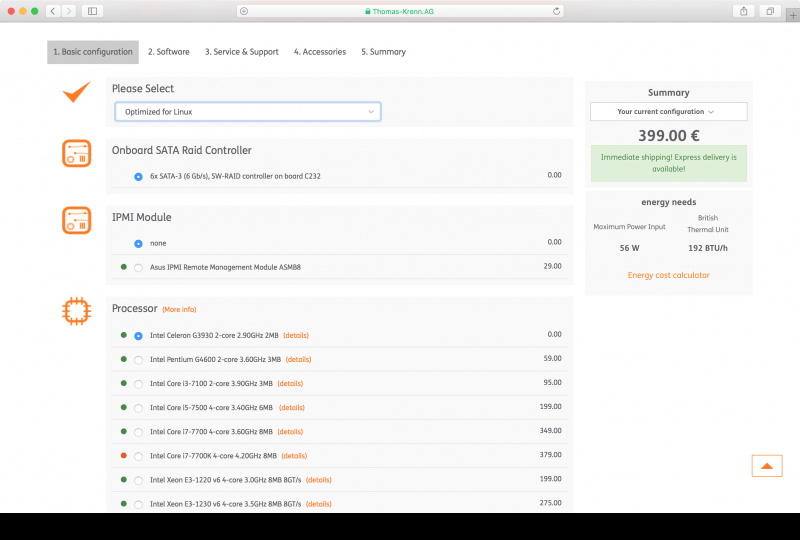This screenshot has height=540, width=800.
Task: Click green availability dot for Core i7-7700
Action: [123, 431]
